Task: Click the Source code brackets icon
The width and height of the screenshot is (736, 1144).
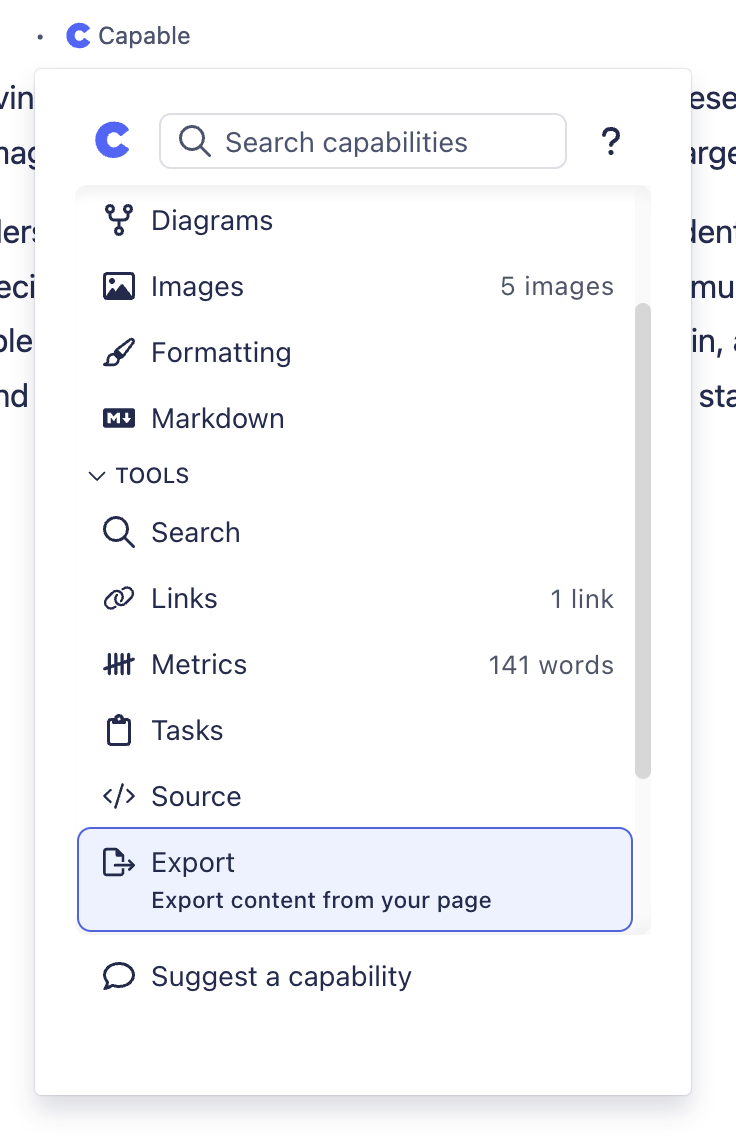Action: point(119,797)
